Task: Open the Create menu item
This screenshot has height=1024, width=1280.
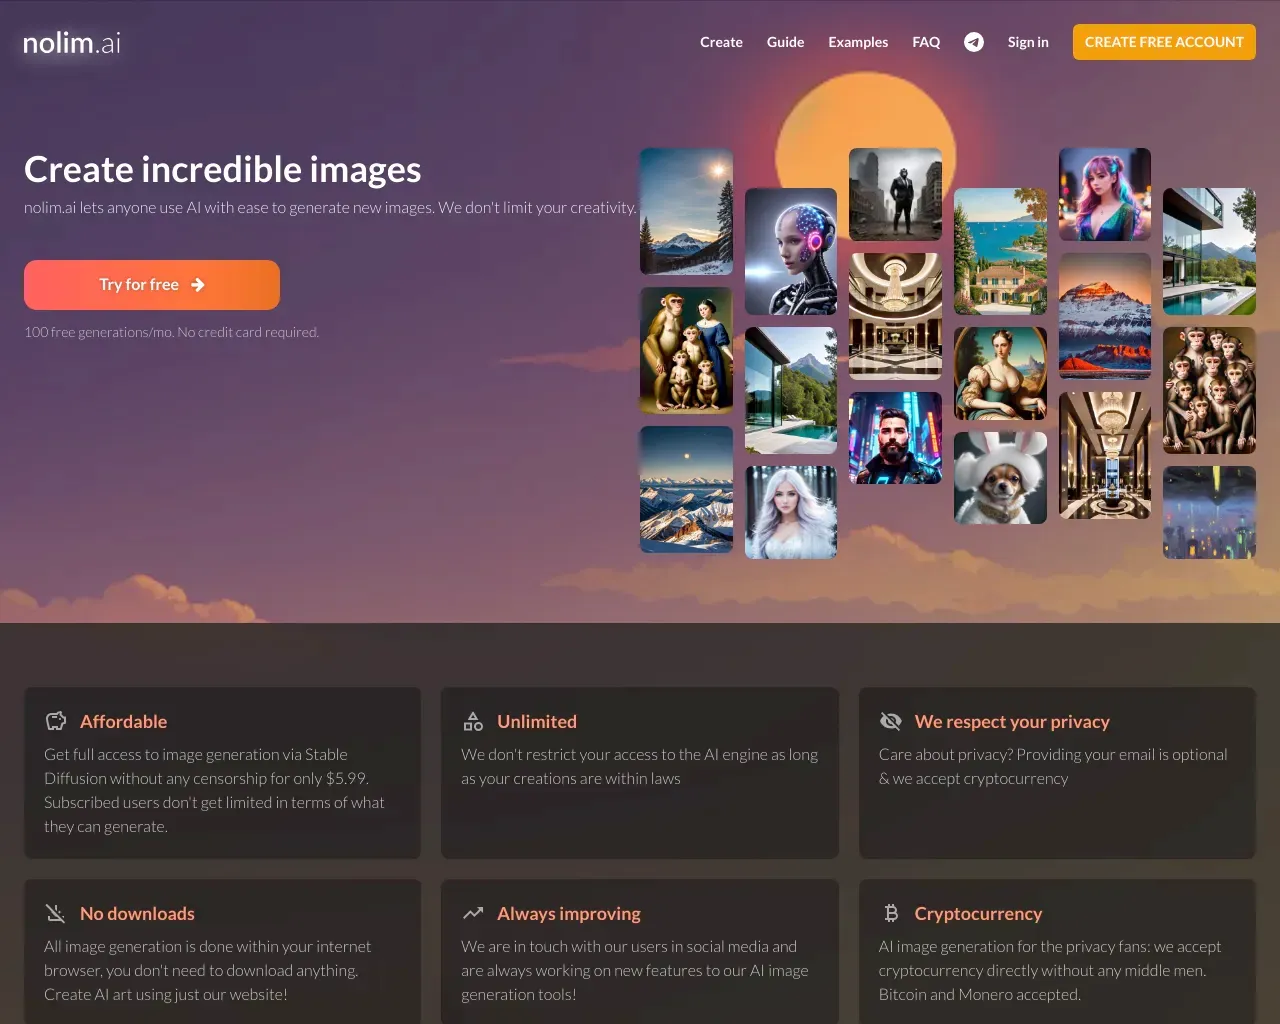Action: pos(721,42)
